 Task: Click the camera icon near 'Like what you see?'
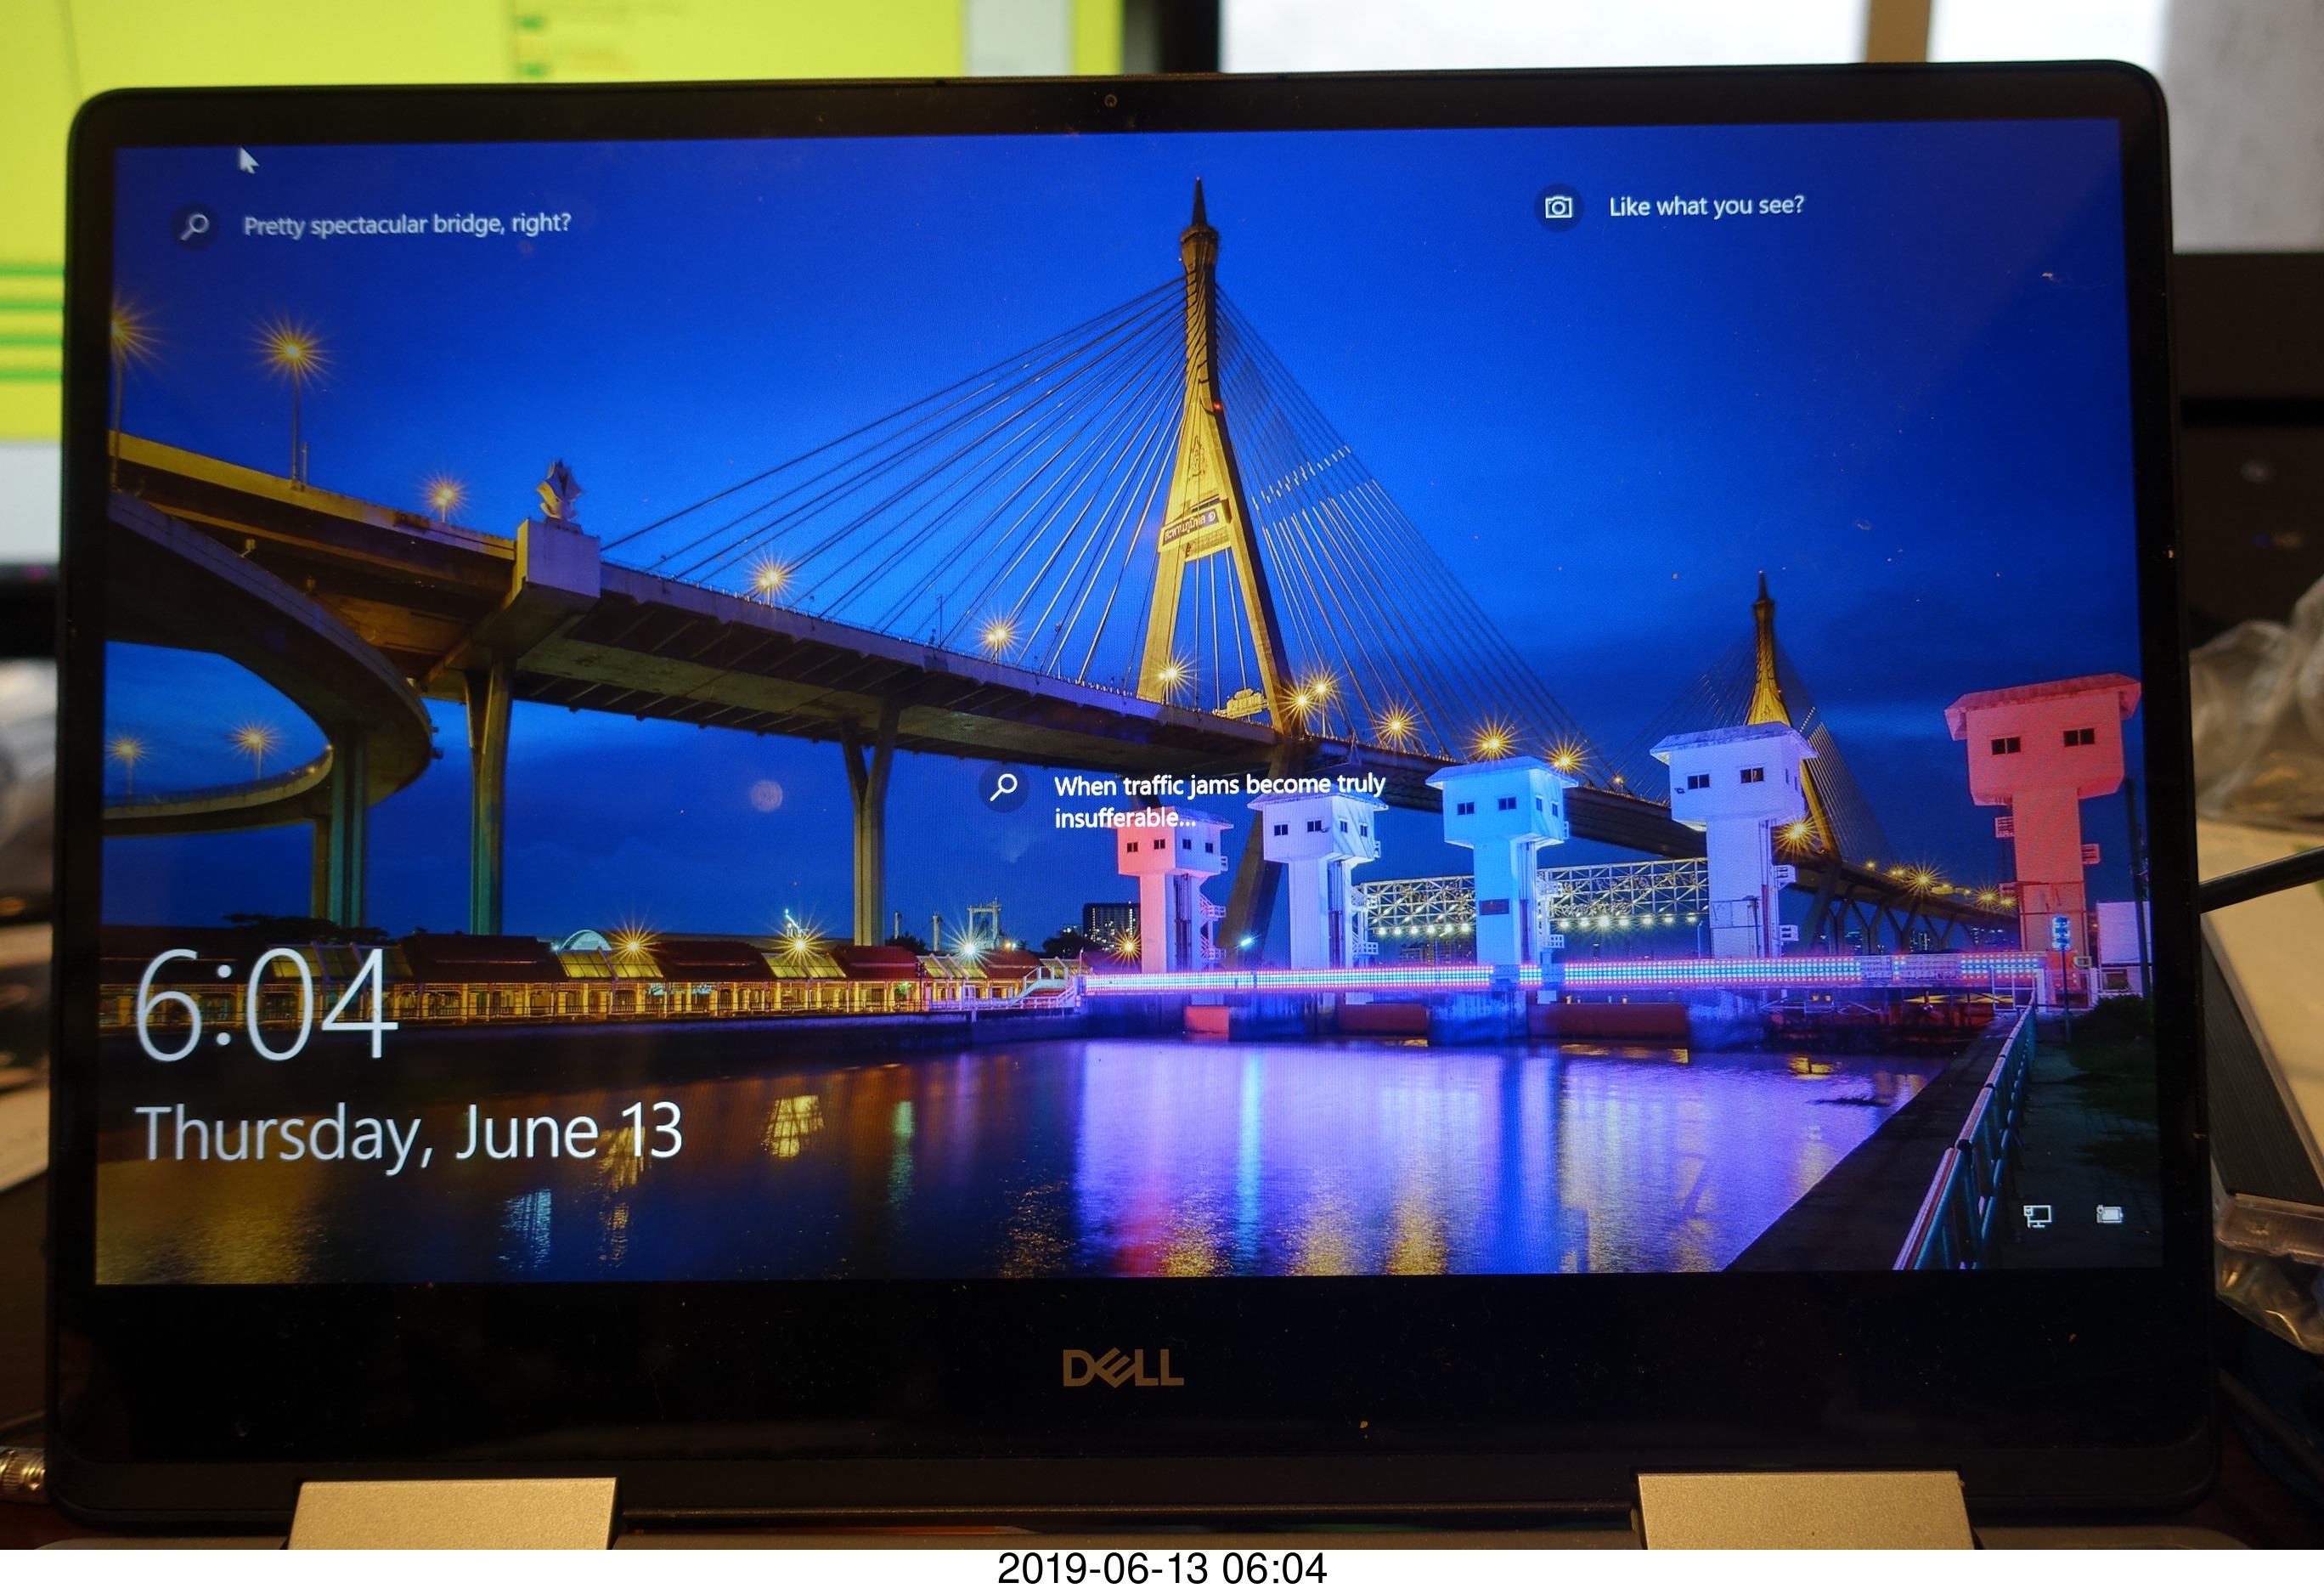1558,207
